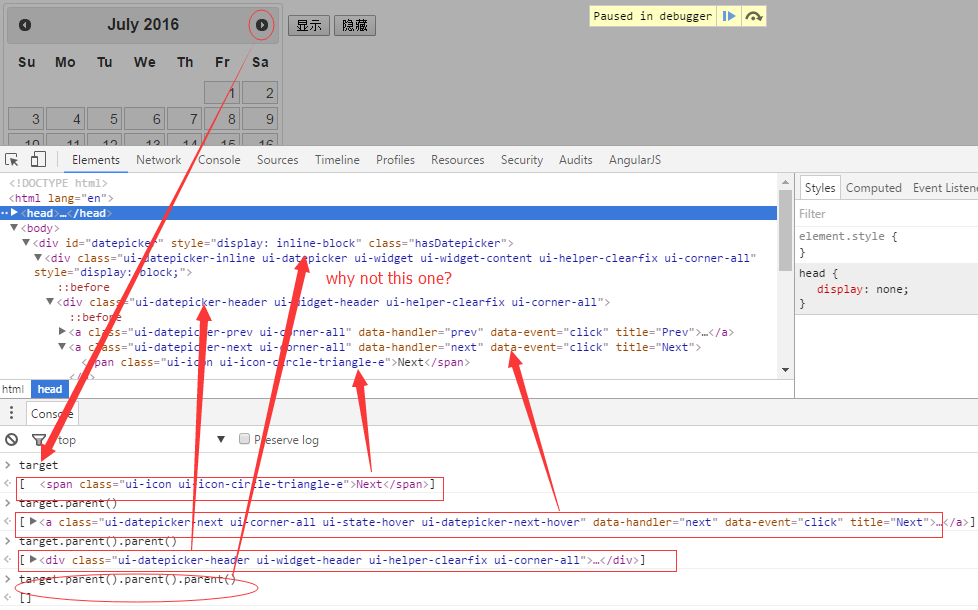Click the element.style rule block
Viewport: 978px width, 610px height.
(886, 244)
